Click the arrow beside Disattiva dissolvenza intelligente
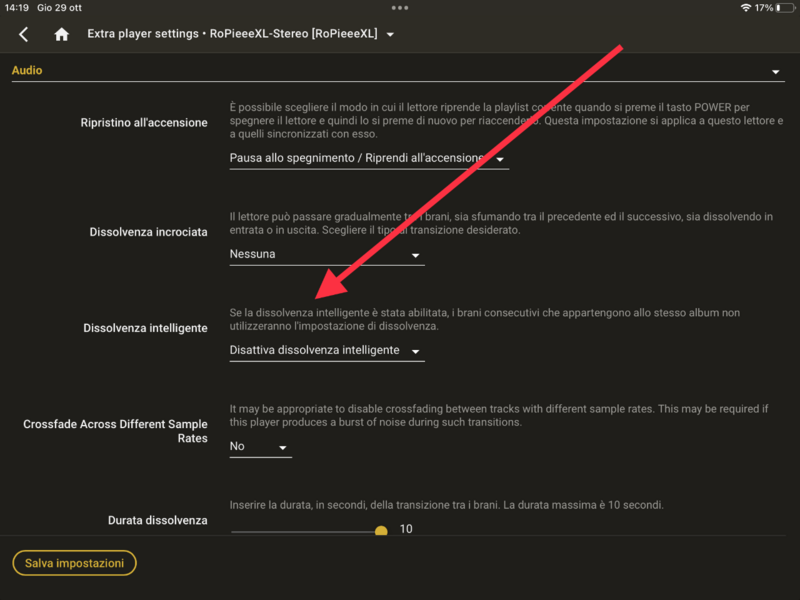The image size is (800, 600). point(415,352)
